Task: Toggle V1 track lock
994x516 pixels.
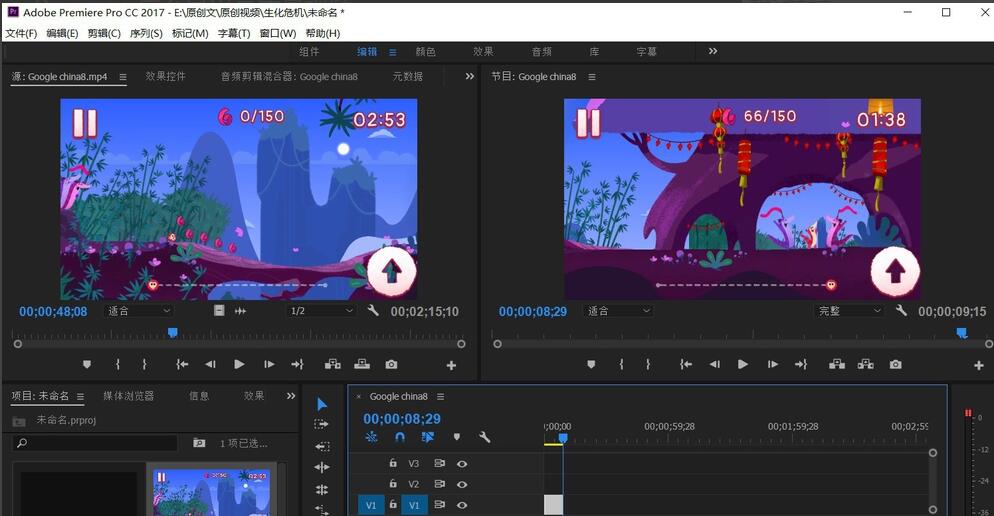Action: point(393,505)
